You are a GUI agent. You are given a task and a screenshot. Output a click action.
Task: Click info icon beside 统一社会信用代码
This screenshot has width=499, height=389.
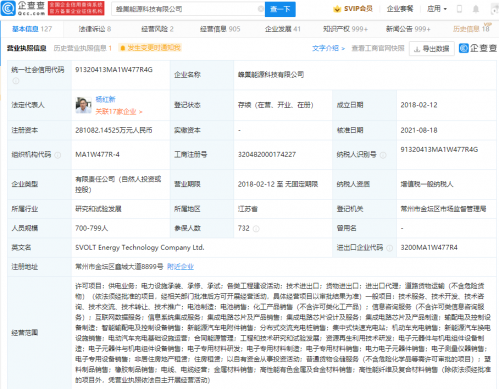[x=16, y=81]
